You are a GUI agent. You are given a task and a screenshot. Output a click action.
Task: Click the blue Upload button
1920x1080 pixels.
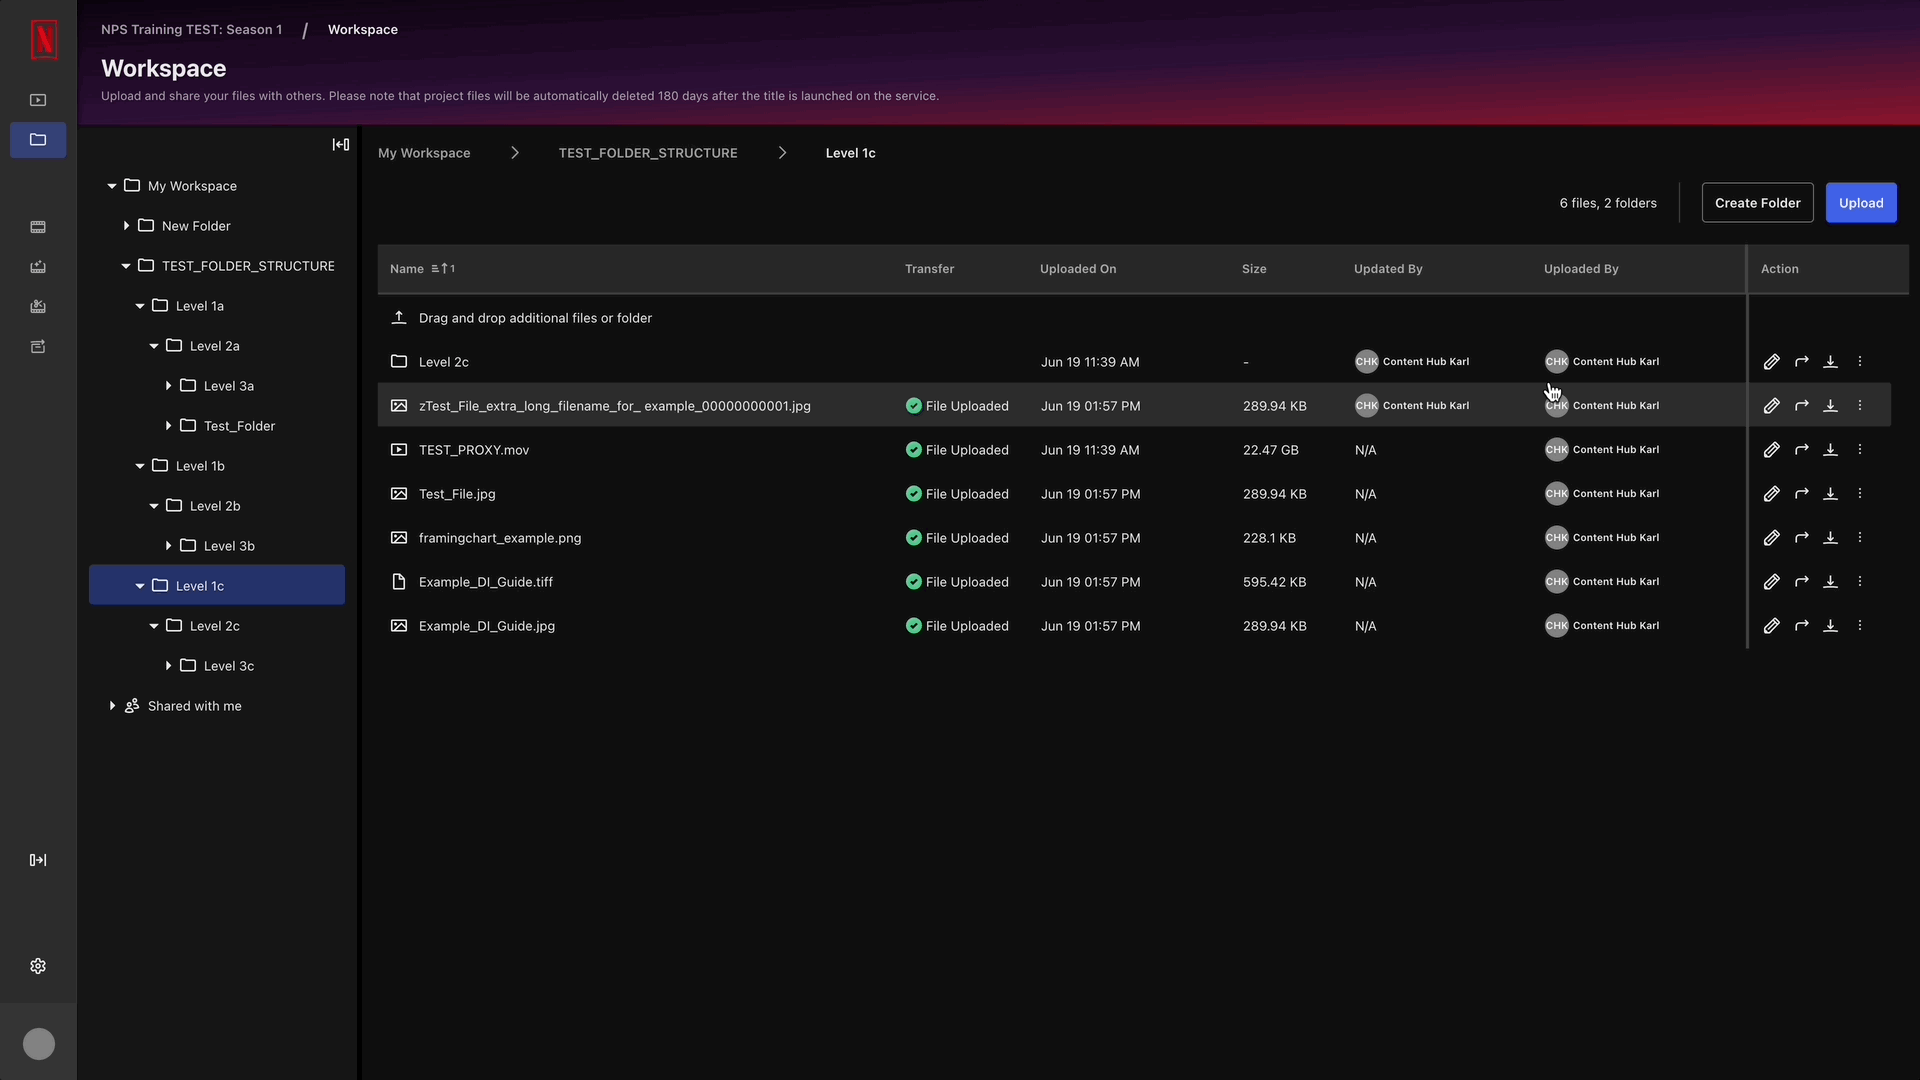[x=1860, y=203]
